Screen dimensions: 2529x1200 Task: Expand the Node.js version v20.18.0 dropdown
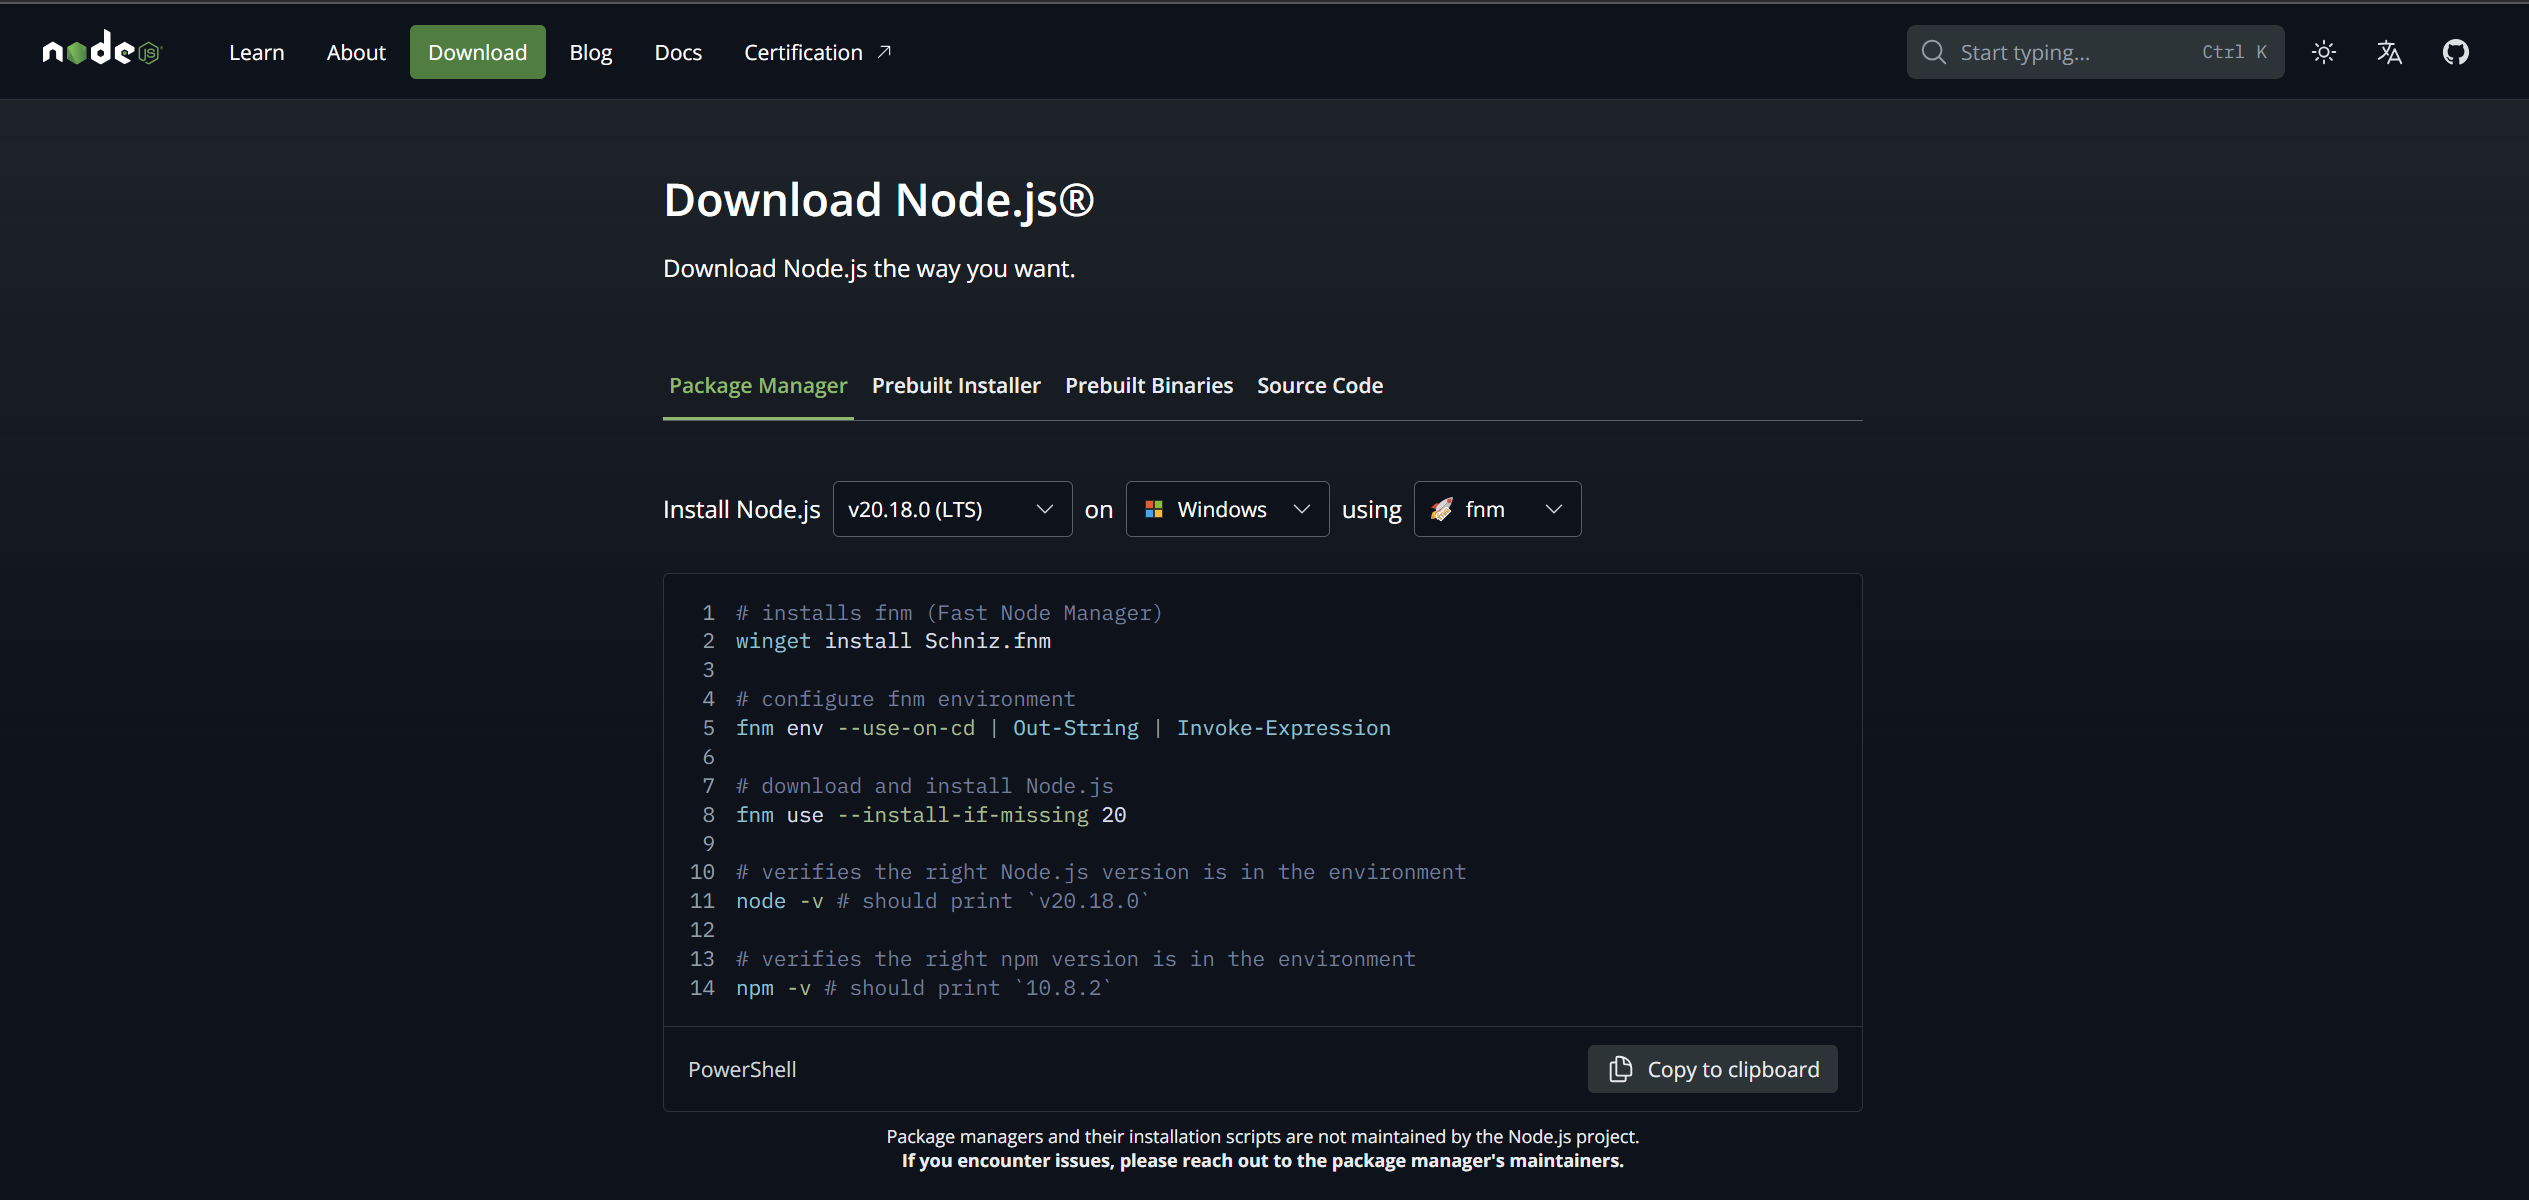click(952, 509)
